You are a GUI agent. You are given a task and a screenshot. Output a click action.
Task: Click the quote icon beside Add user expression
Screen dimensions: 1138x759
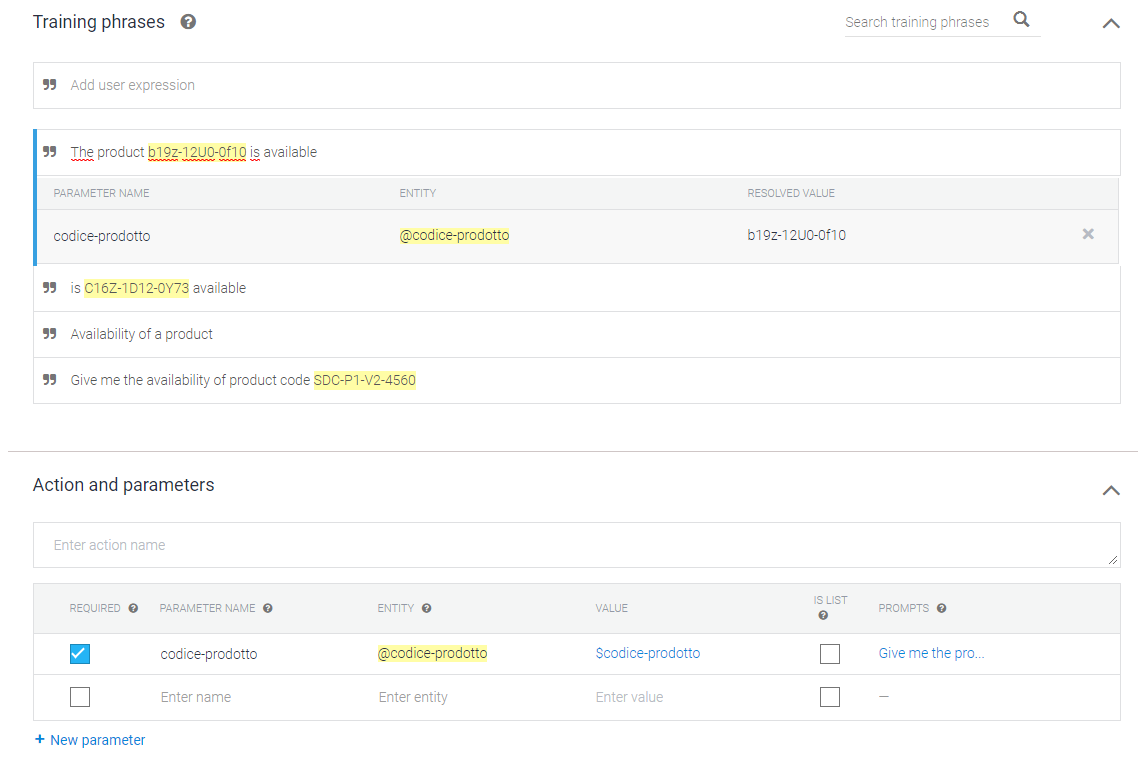[49, 85]
